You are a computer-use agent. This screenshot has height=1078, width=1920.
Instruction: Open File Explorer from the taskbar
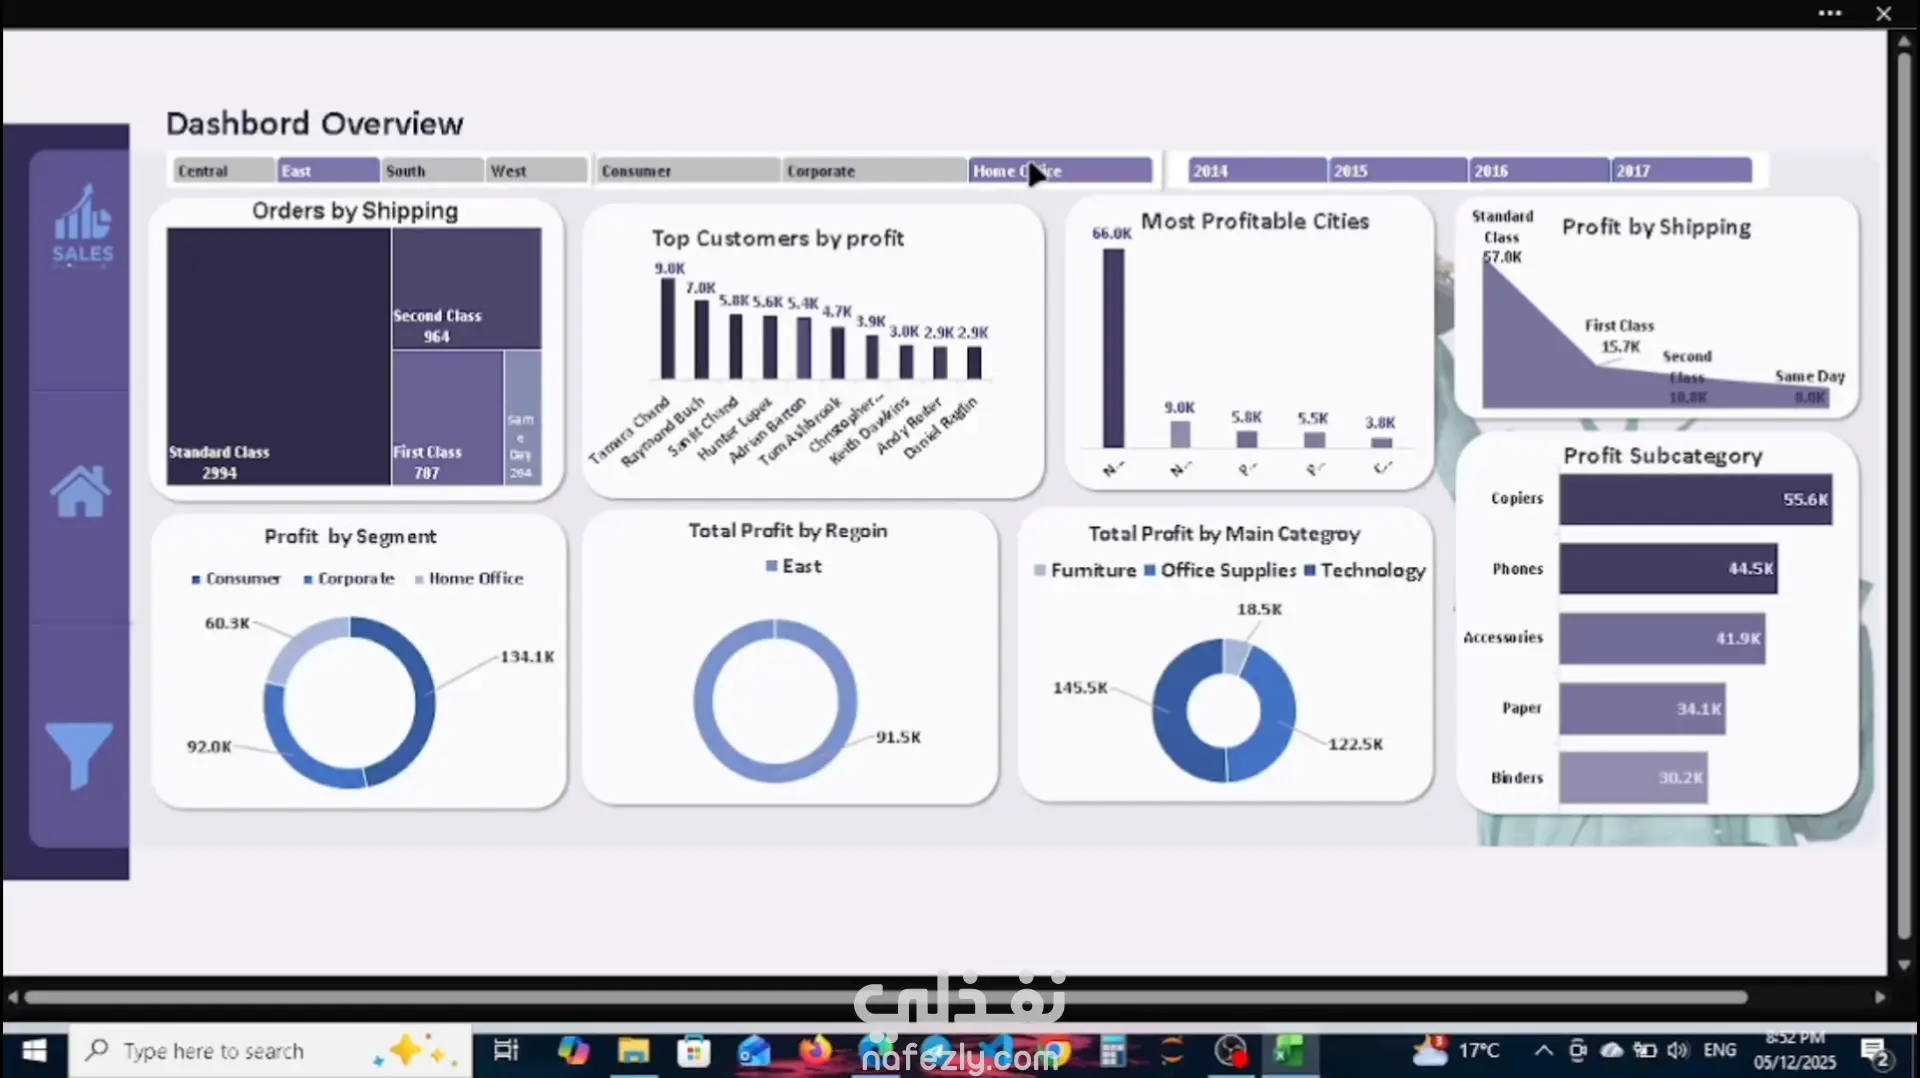point(633,1051)
